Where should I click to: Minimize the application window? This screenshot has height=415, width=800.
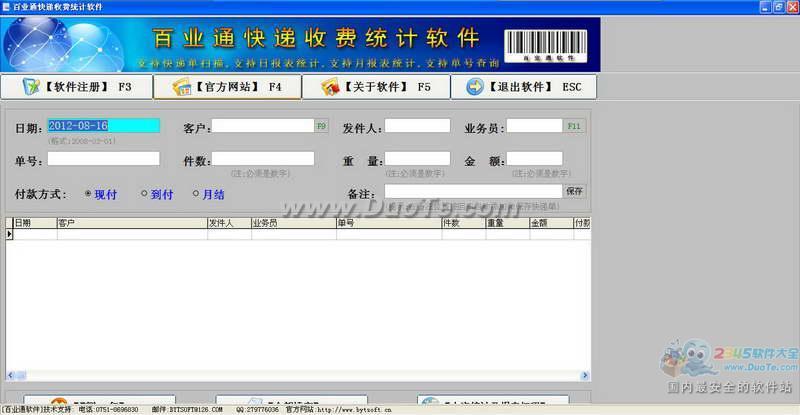765,7
